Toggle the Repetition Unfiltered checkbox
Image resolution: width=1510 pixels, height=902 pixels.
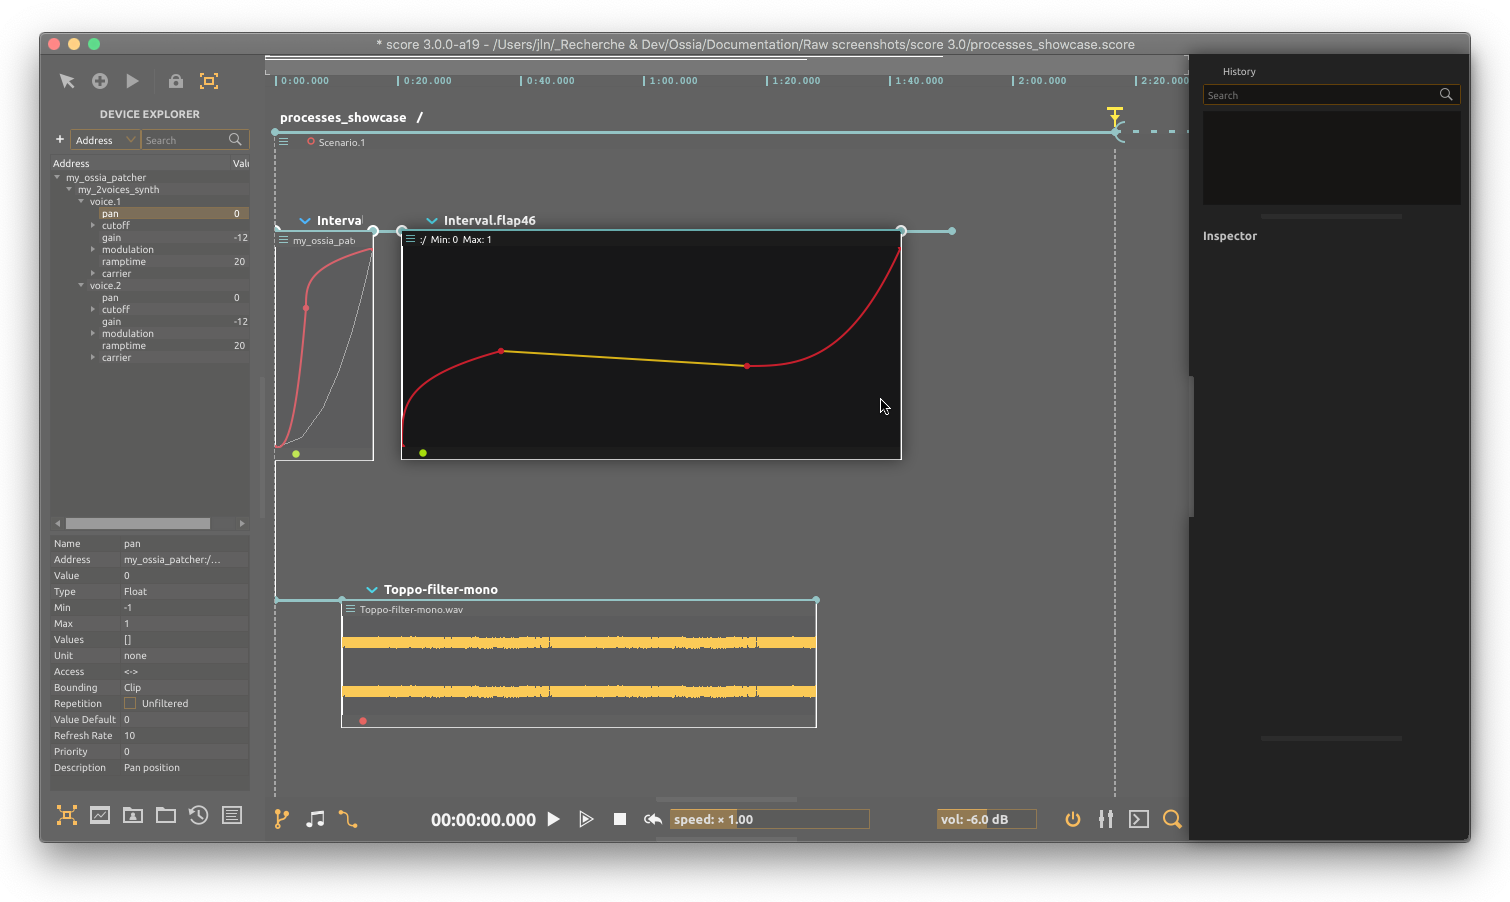pyautogui.click(x=130, y=703)
